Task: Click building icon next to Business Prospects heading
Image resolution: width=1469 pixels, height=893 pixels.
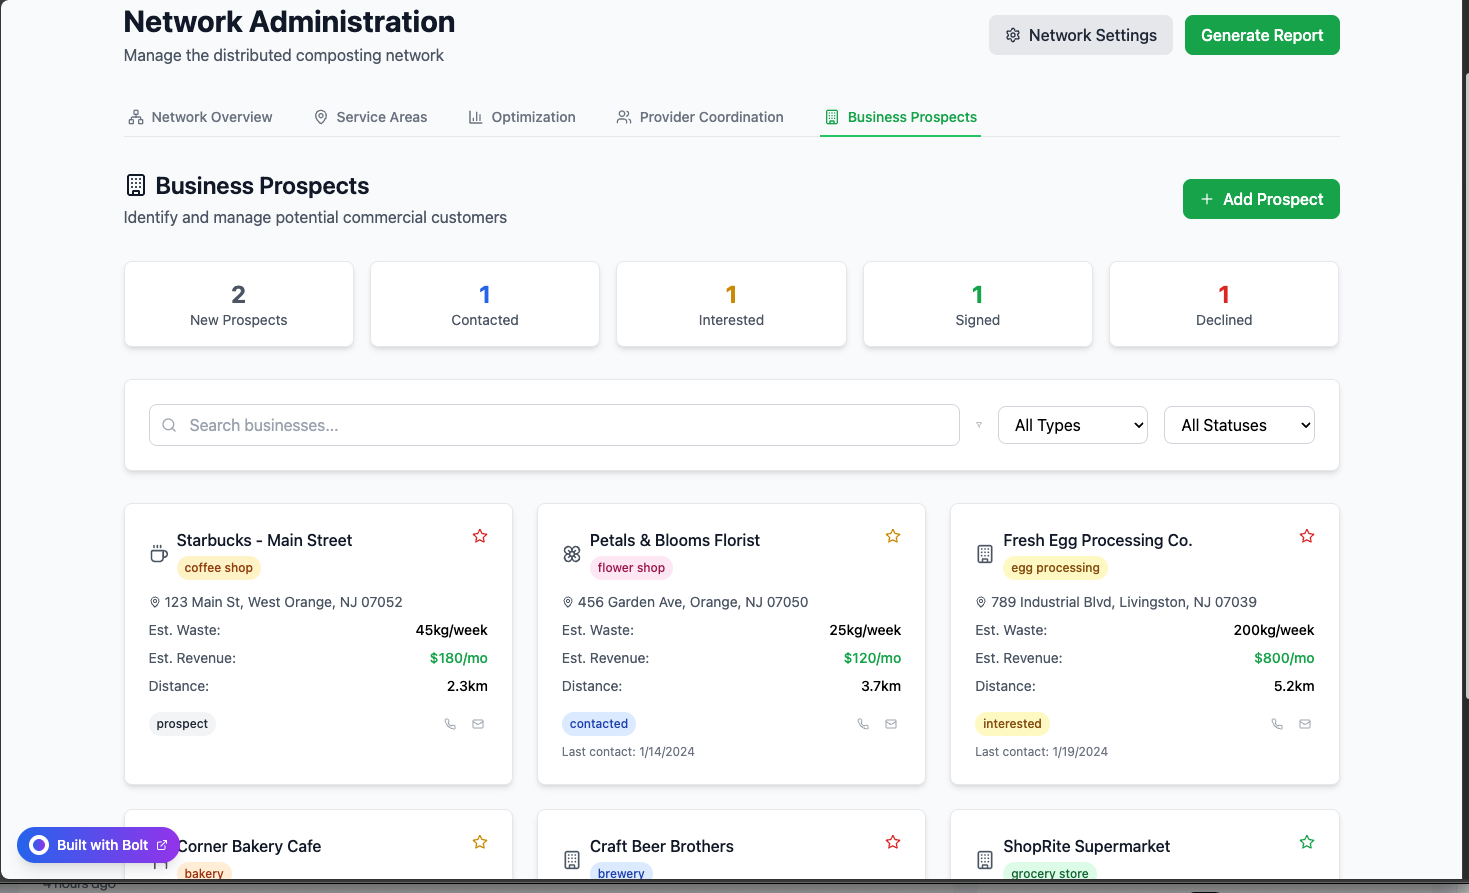Action: tap(136, 185)
